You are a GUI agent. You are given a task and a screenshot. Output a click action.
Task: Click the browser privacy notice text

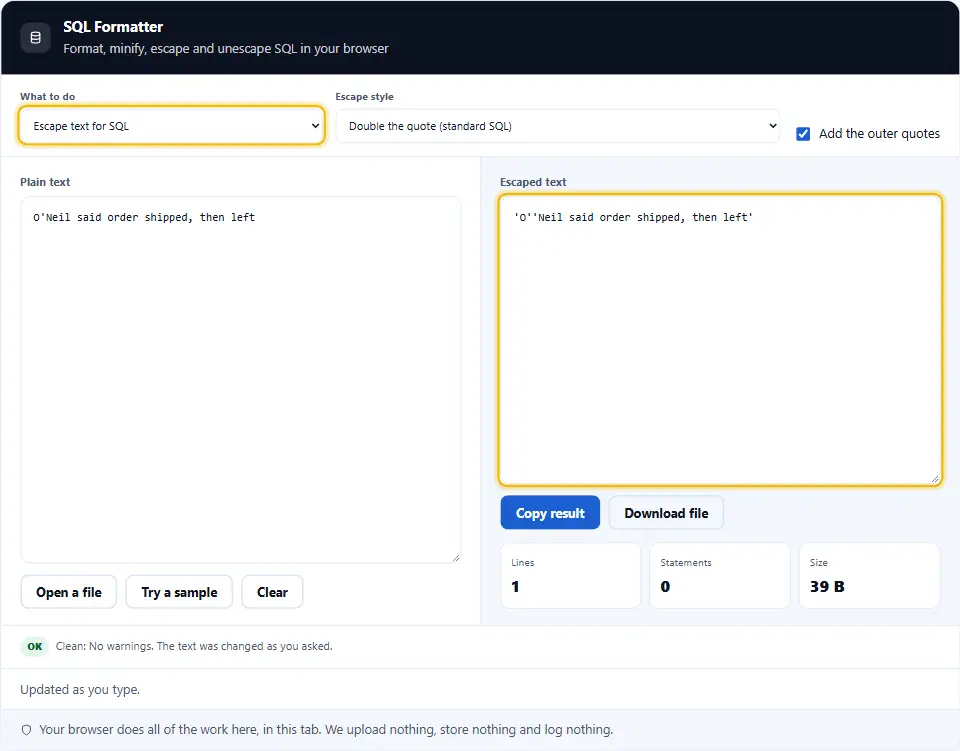[326, 730]
